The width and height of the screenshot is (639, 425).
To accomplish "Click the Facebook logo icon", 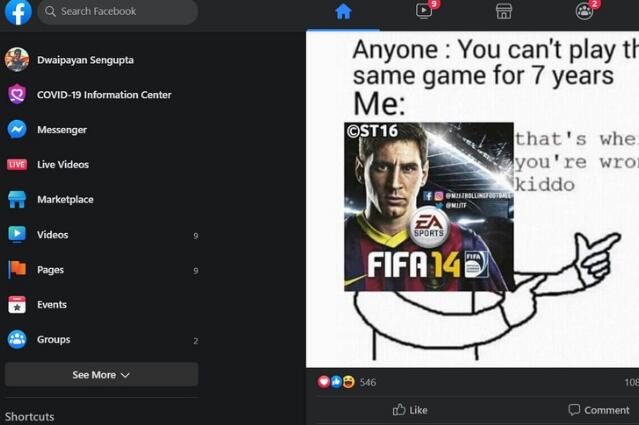I will click(18, 11).
